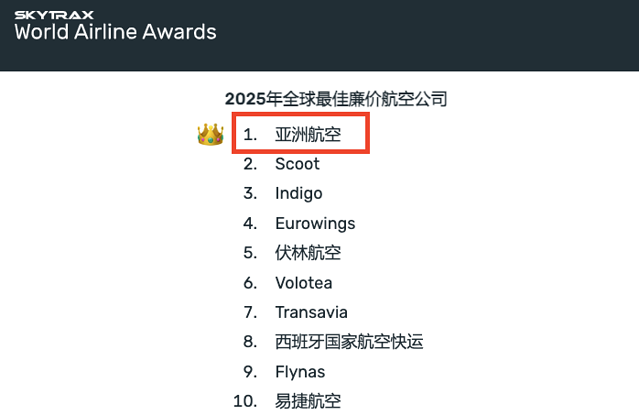Click the Indigo airline entry
The image size is (639, 415).
[x=299, y=193]
